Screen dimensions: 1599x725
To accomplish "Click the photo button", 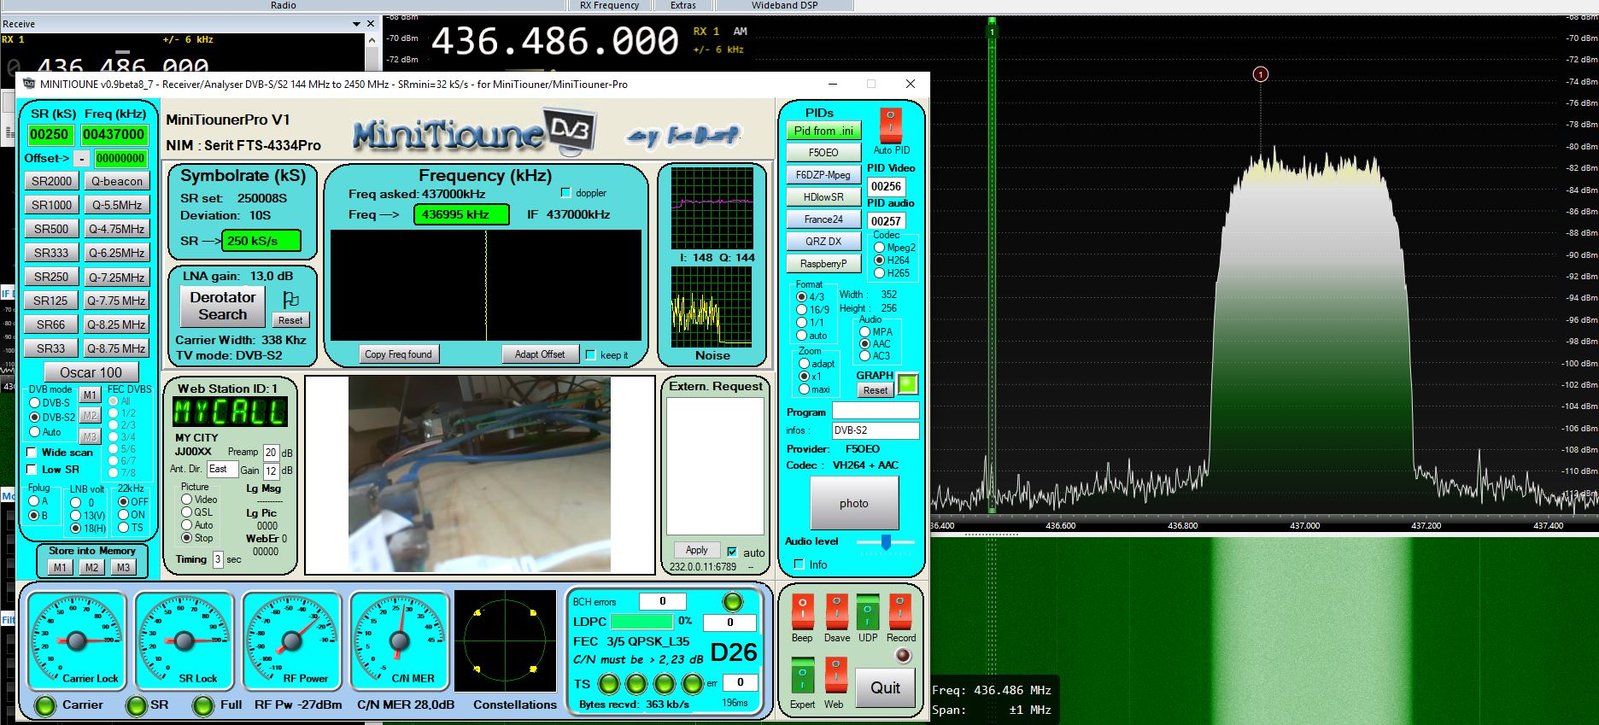I will [854, 503].
